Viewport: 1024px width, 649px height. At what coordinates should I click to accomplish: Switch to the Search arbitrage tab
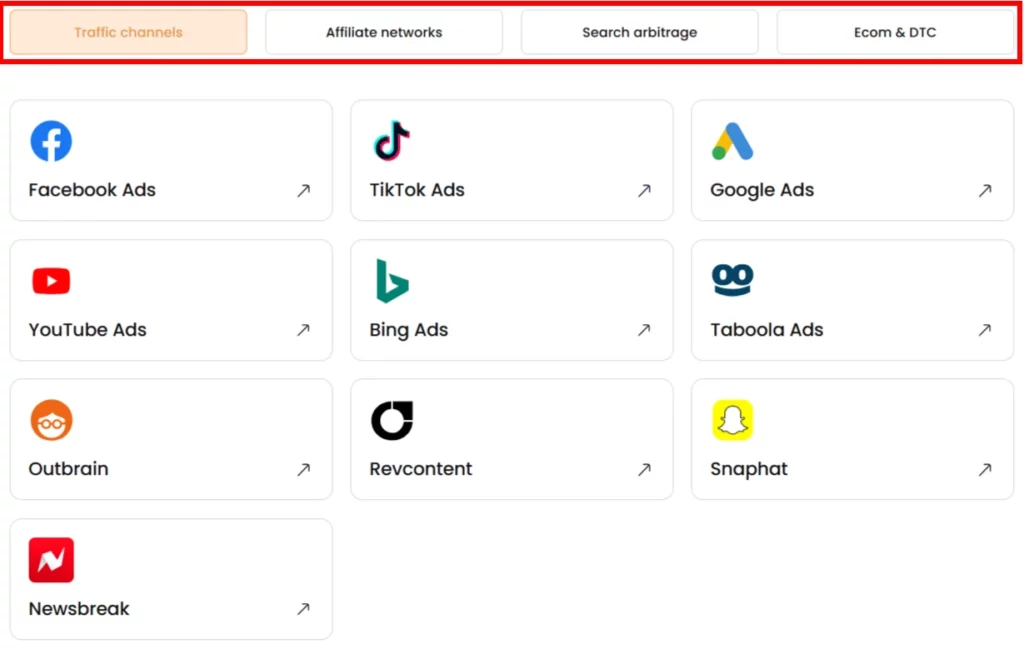point(639,32)
